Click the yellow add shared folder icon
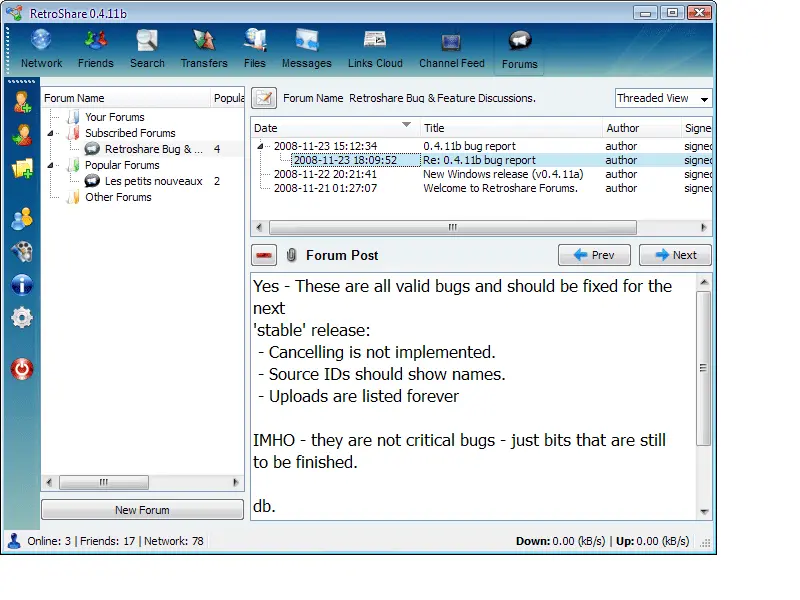 coord(21,168)
